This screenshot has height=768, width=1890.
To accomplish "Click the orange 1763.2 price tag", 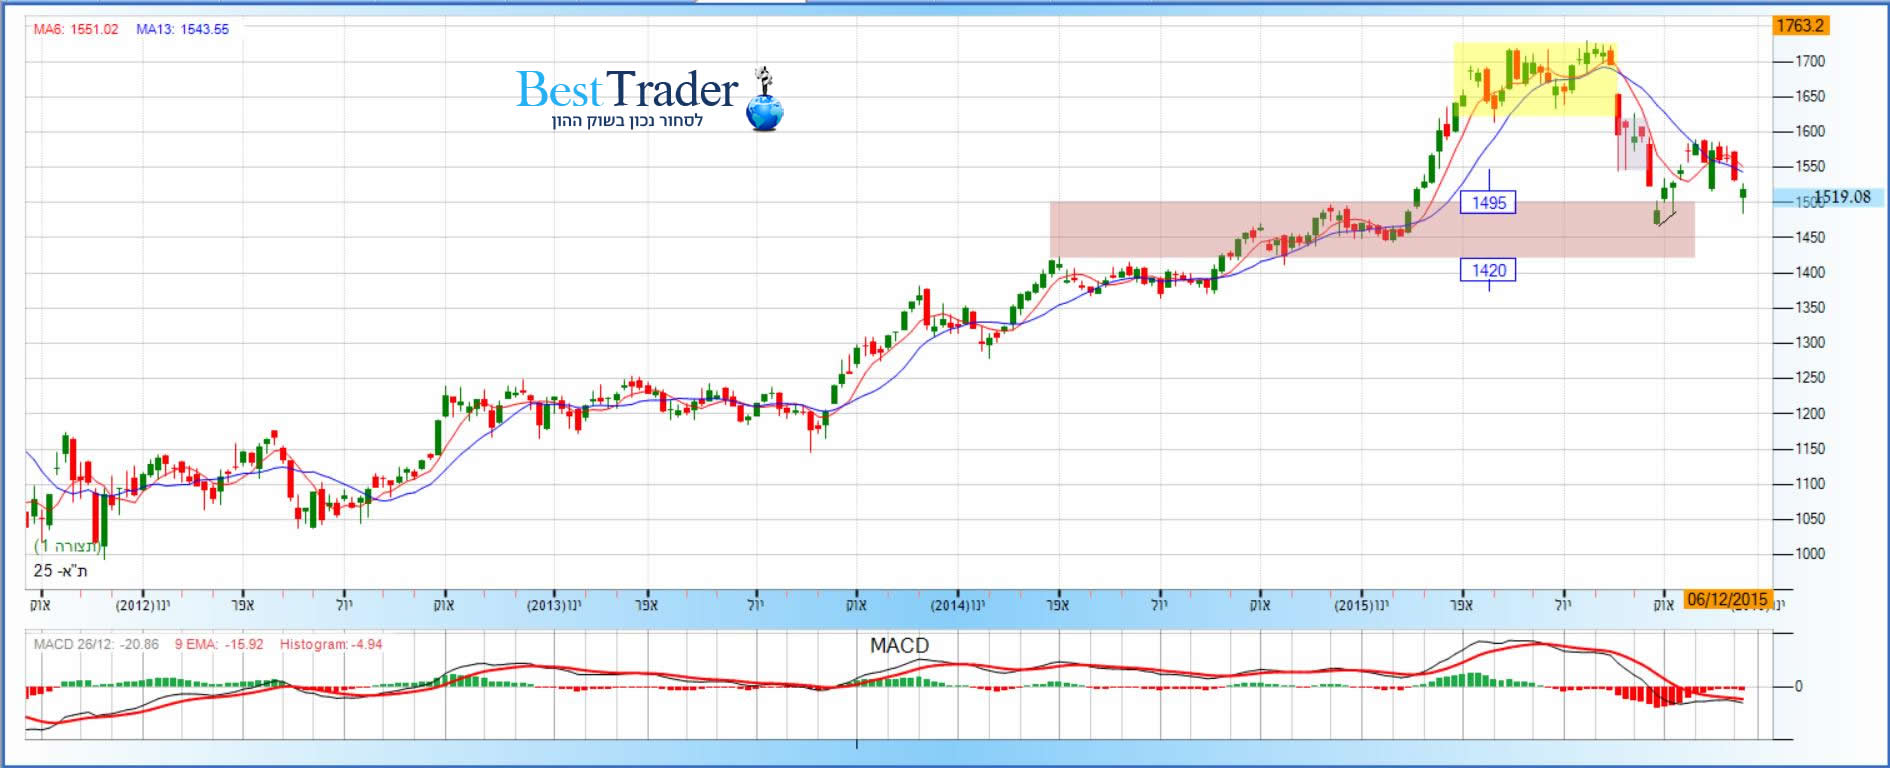I will (x=1800, y=26).
